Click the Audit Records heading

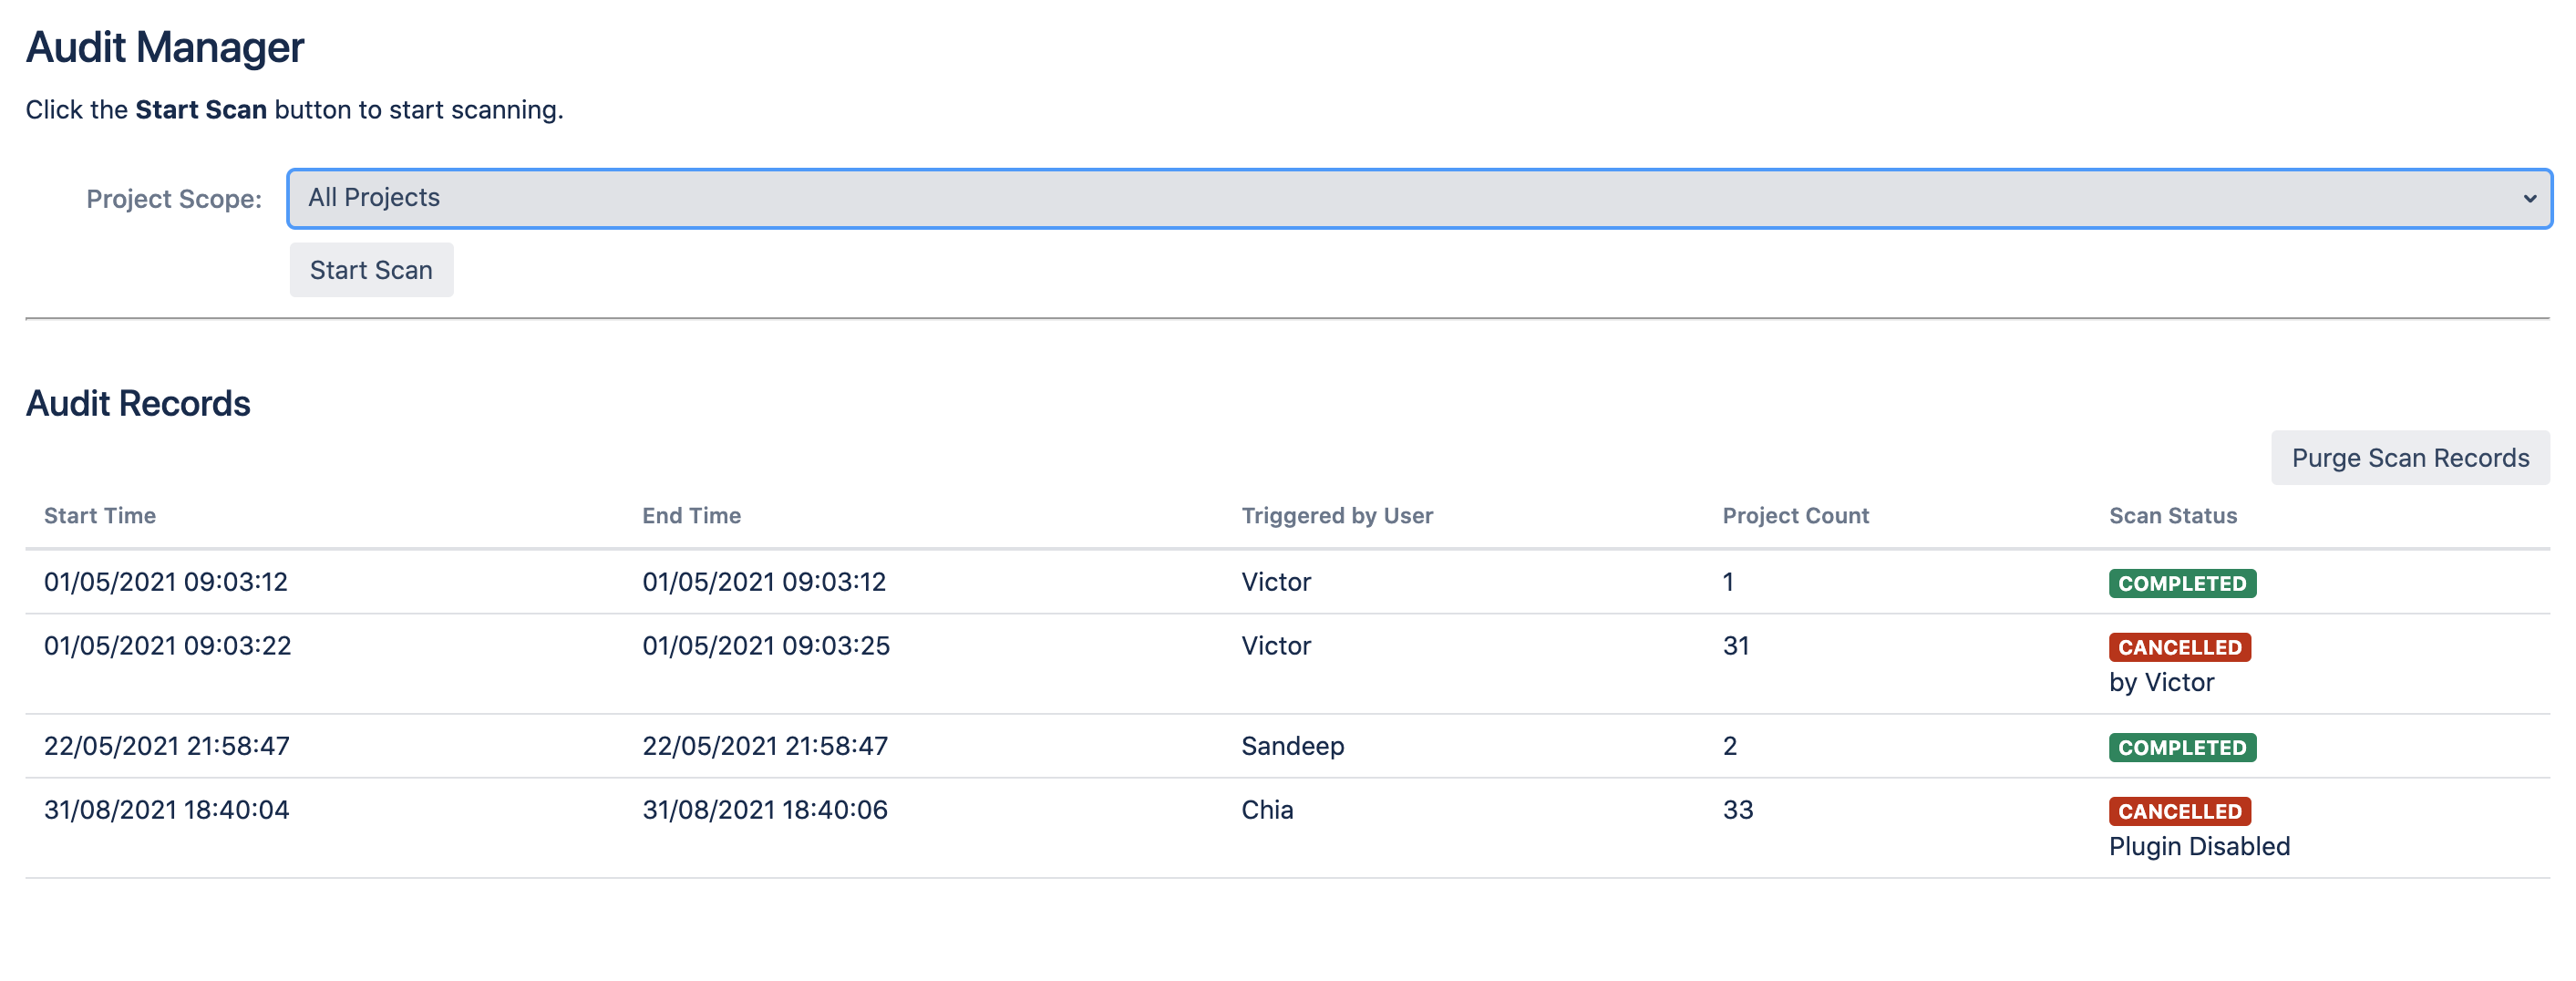[x=138, y=404]
